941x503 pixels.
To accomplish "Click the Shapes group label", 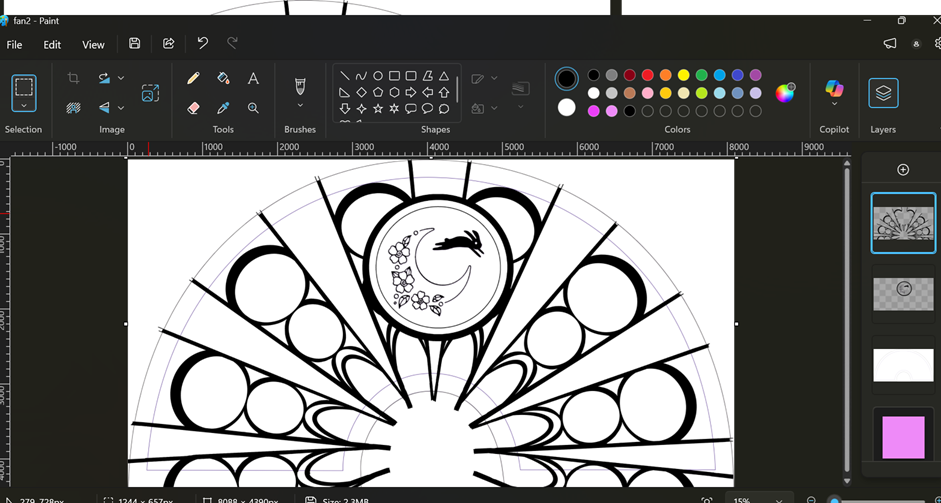I will [x=435, y=130].
